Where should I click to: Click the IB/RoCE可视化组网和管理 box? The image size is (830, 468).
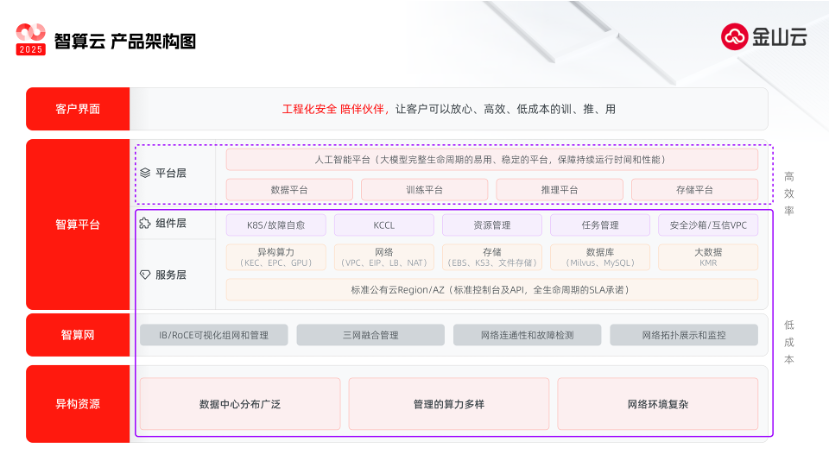[213, 335]
